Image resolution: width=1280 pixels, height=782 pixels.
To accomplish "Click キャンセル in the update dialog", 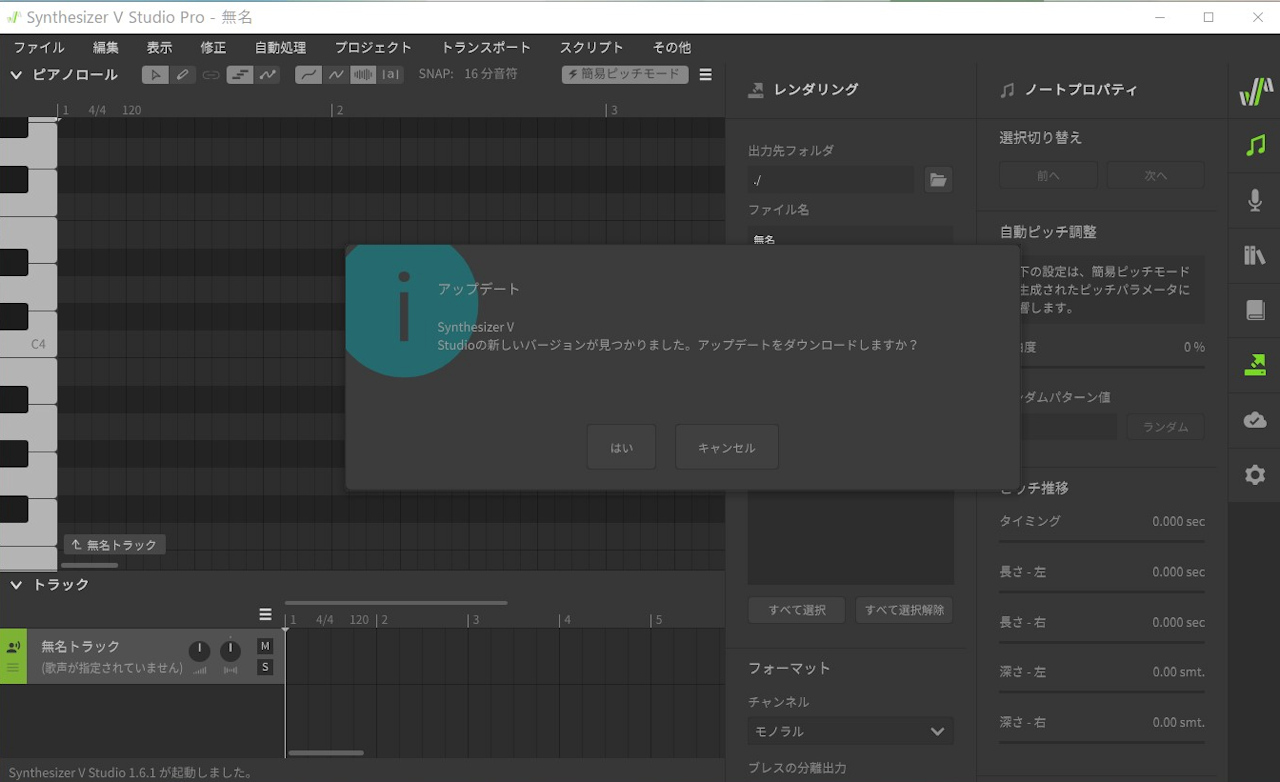I will [x=727, y=447].
